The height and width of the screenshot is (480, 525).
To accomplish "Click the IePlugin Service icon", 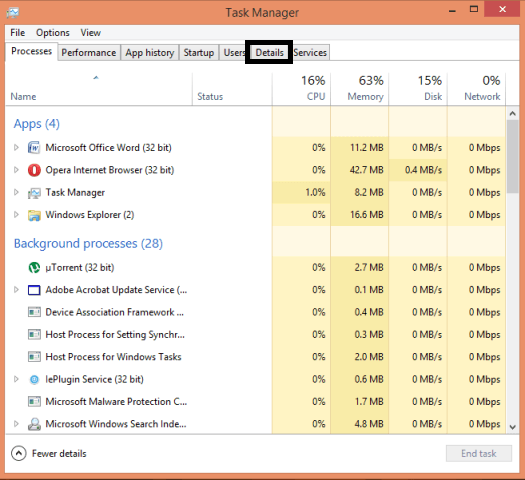I will [34, 379].
